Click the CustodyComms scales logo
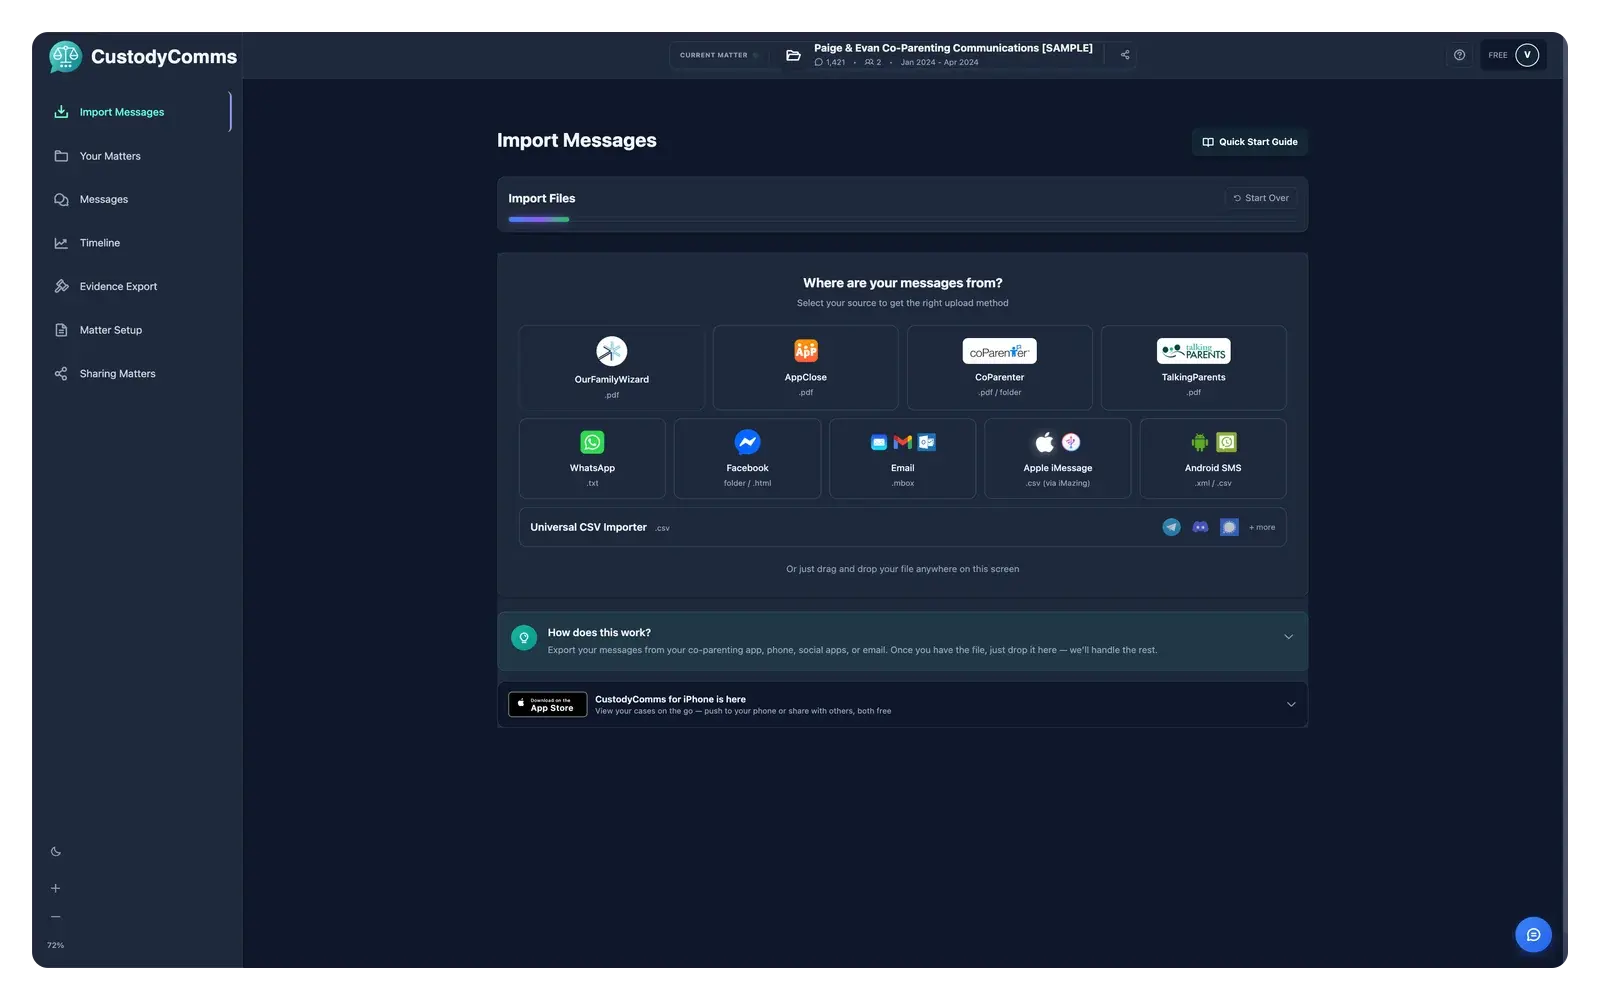This screenshot has width=1600, height=1000. pos(65,57)
